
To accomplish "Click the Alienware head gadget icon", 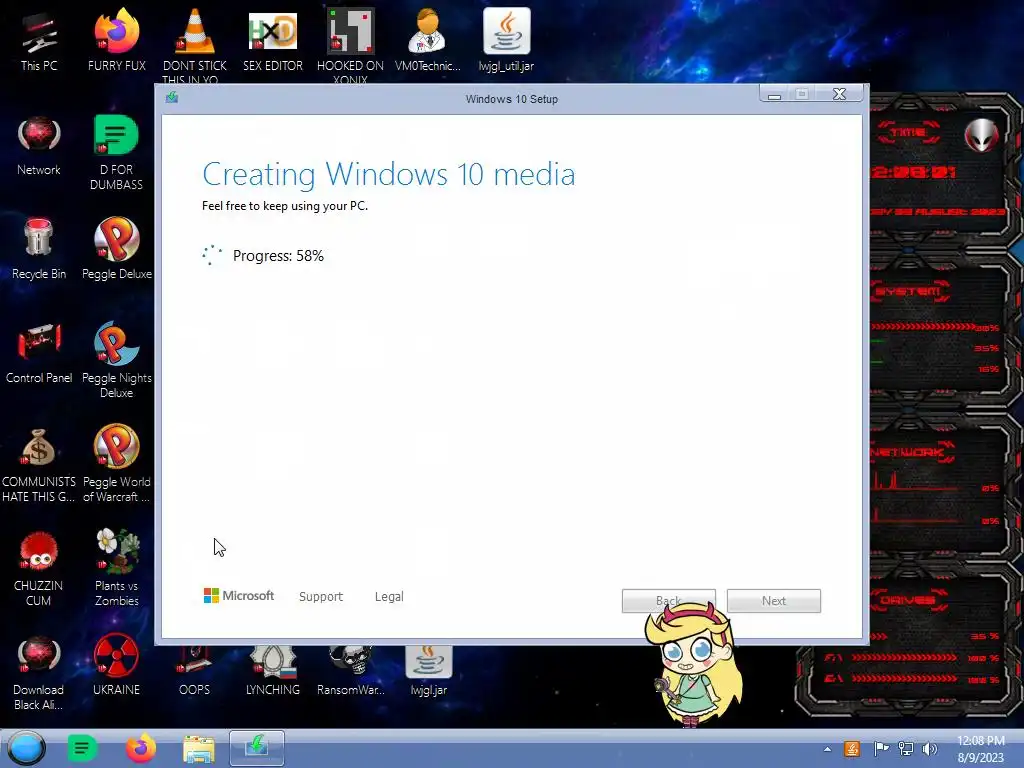I will point(982,135).
